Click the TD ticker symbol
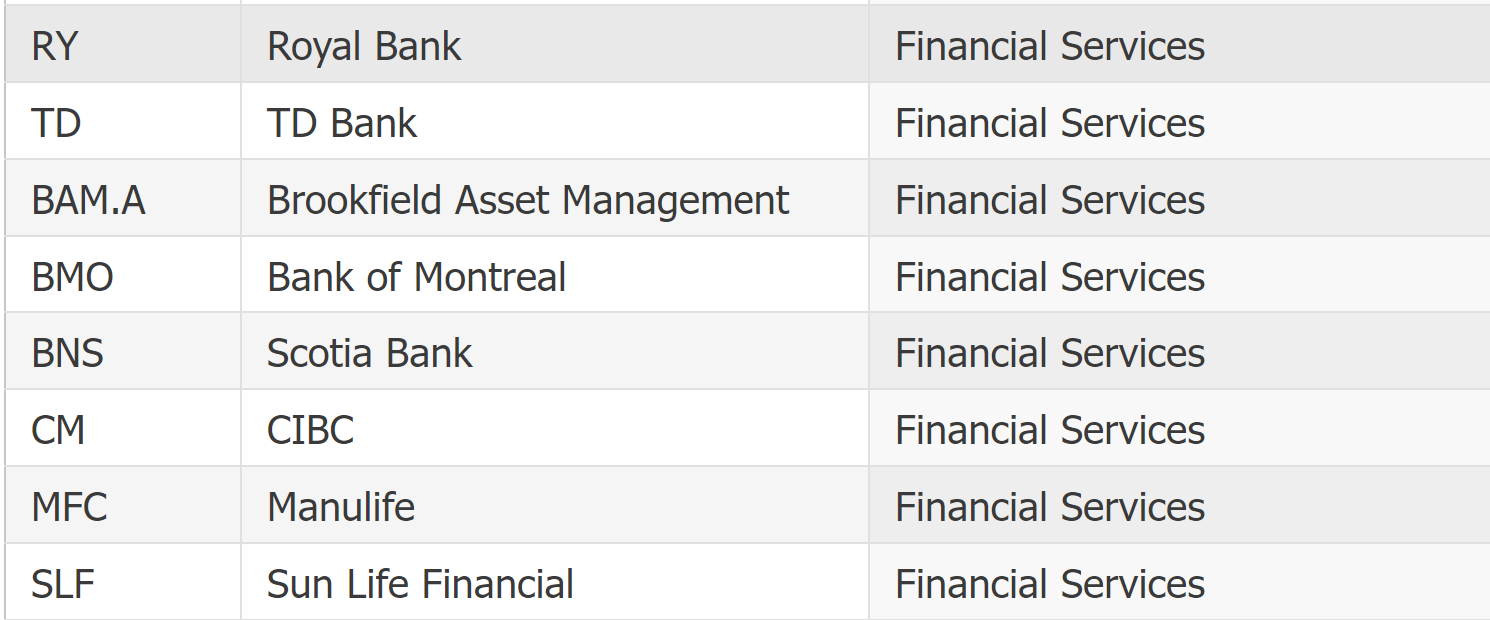 (x=56, y=123)
